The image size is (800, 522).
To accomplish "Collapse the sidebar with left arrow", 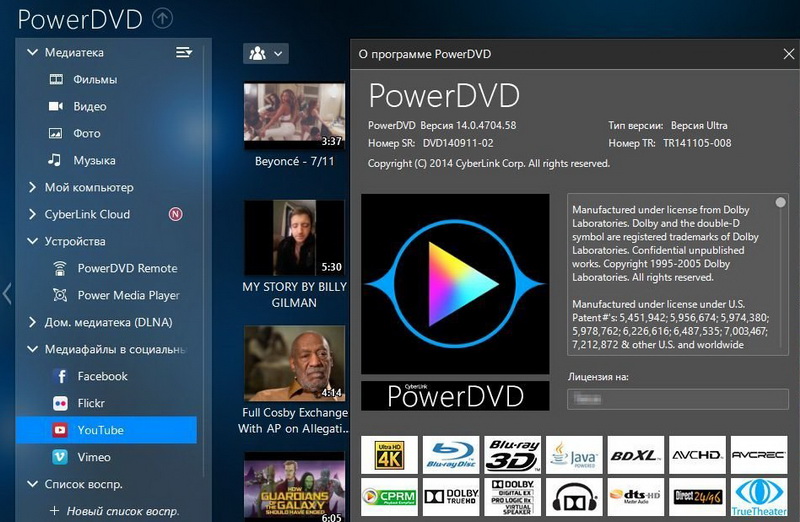I will click(x=7, y=294).
